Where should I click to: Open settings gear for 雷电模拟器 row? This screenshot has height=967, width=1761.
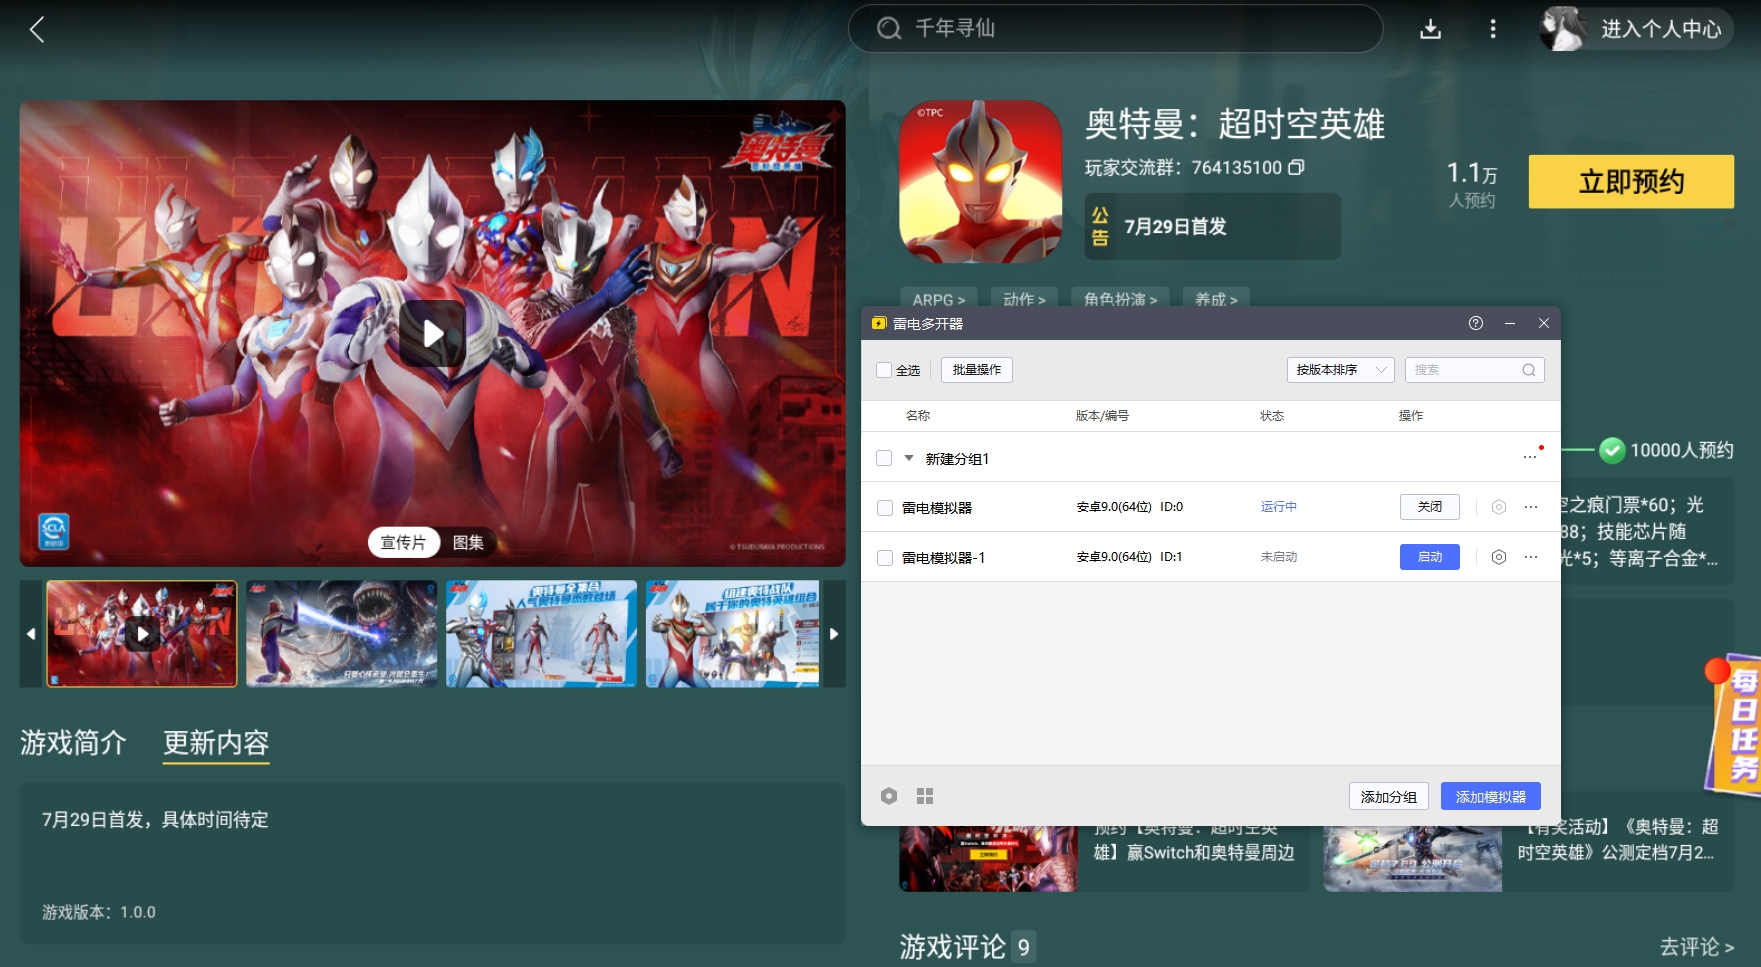(x=1498, y=507)
